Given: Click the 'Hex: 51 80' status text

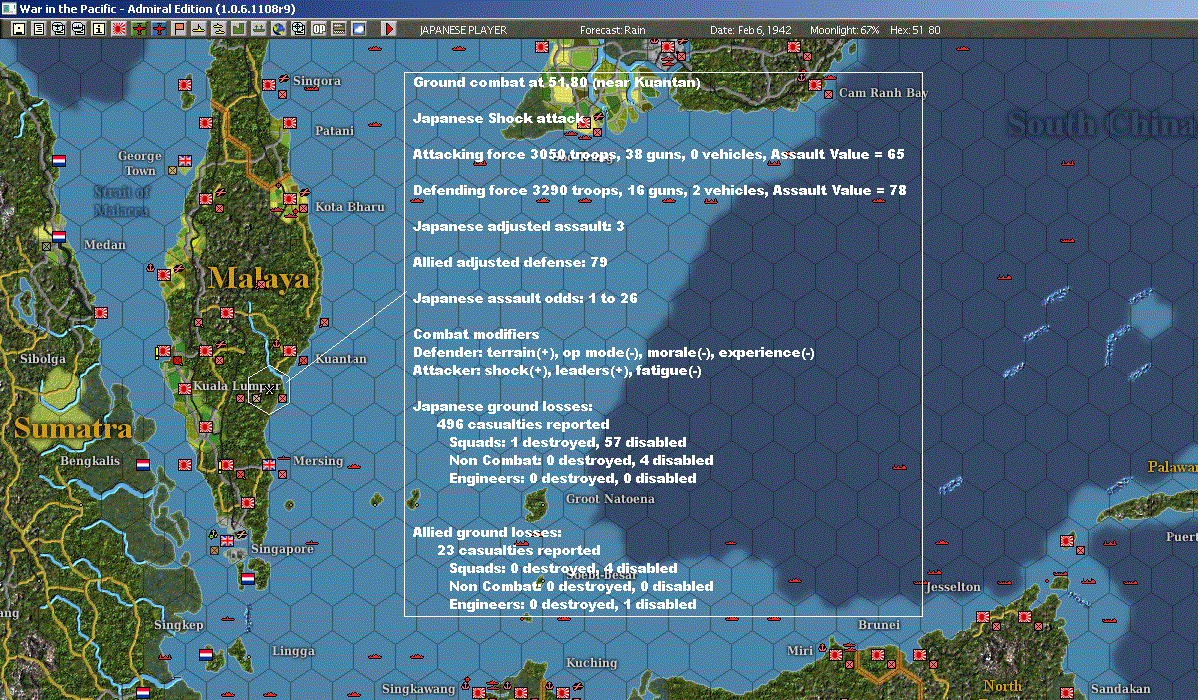Looking at the screenshot, I should point(915,30).
